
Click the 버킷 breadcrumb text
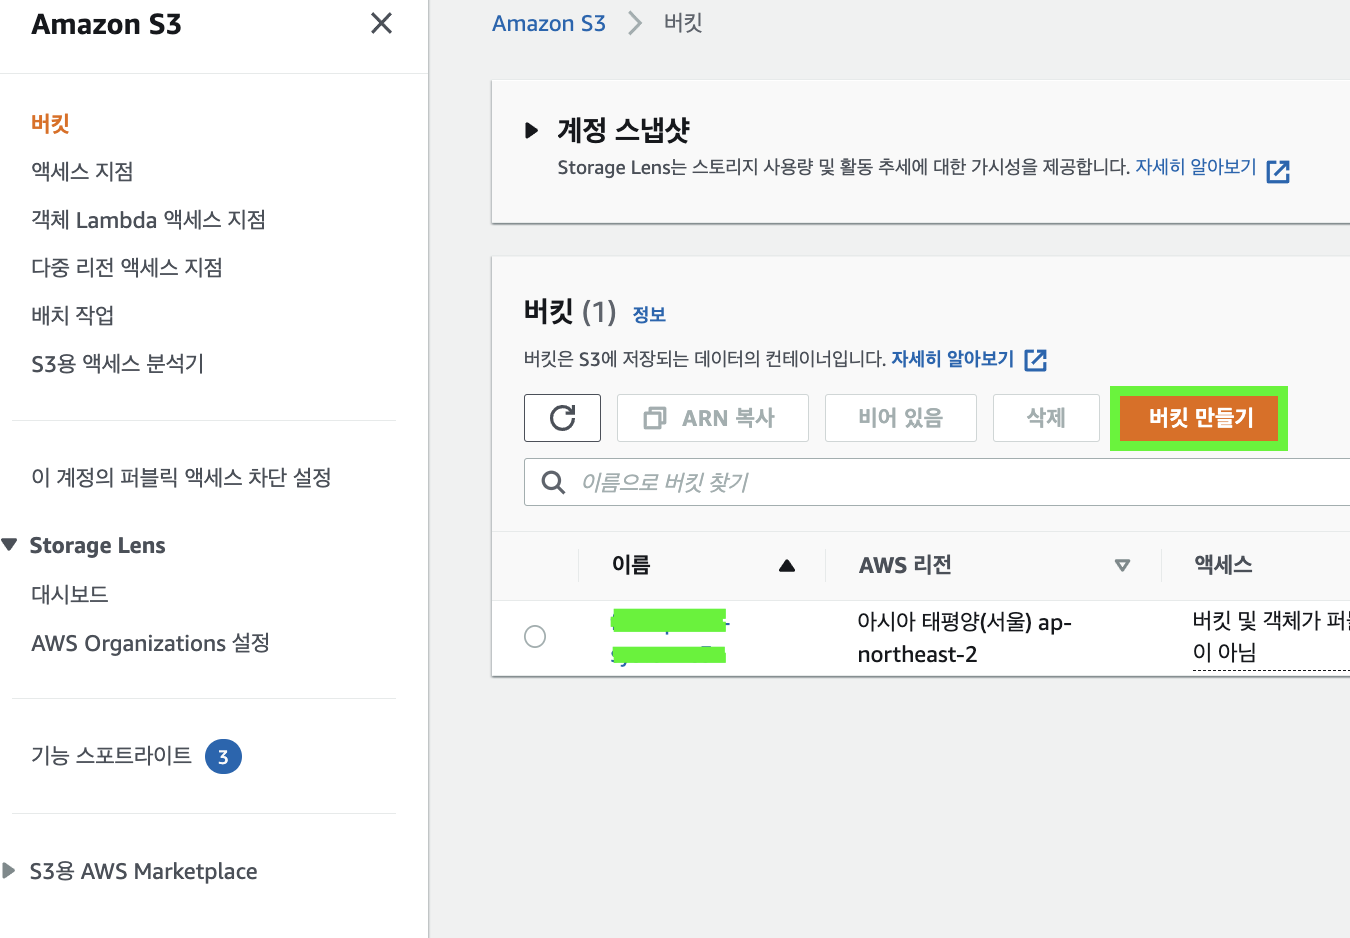click(x=683, y=23)
